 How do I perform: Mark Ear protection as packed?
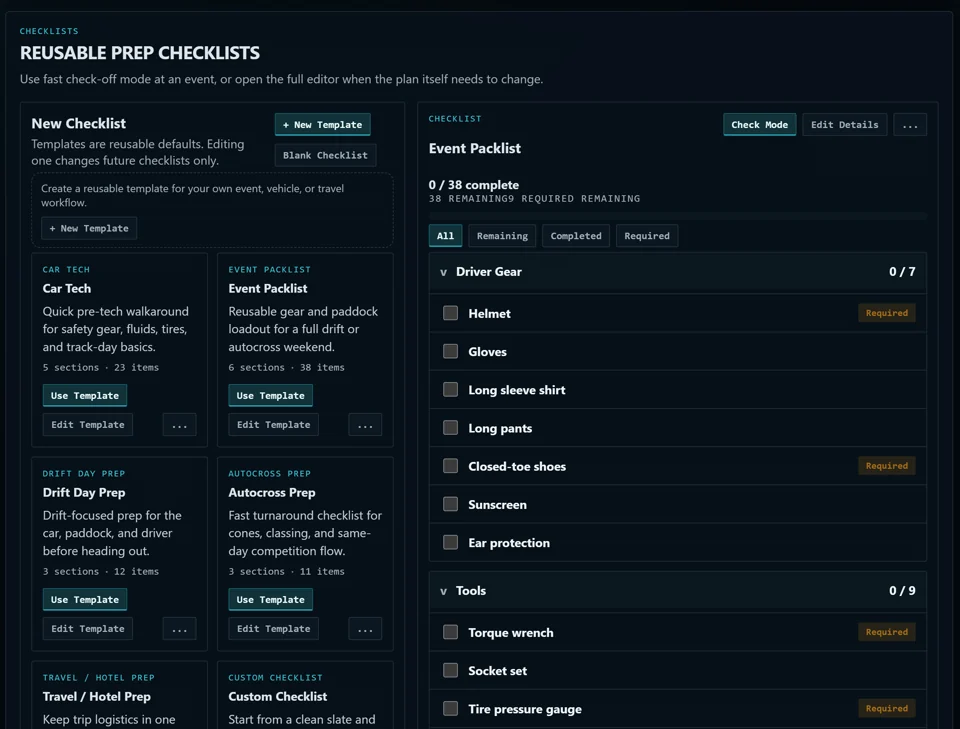451,542
